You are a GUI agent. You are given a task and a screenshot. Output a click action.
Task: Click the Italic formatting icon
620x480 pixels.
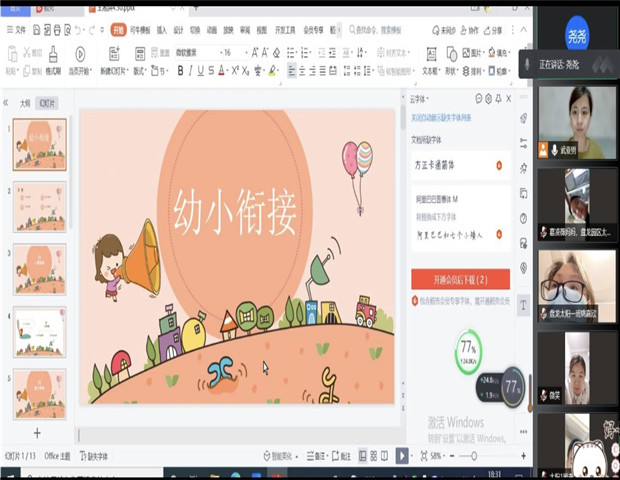pyautogui.click(x=191, y=71)
